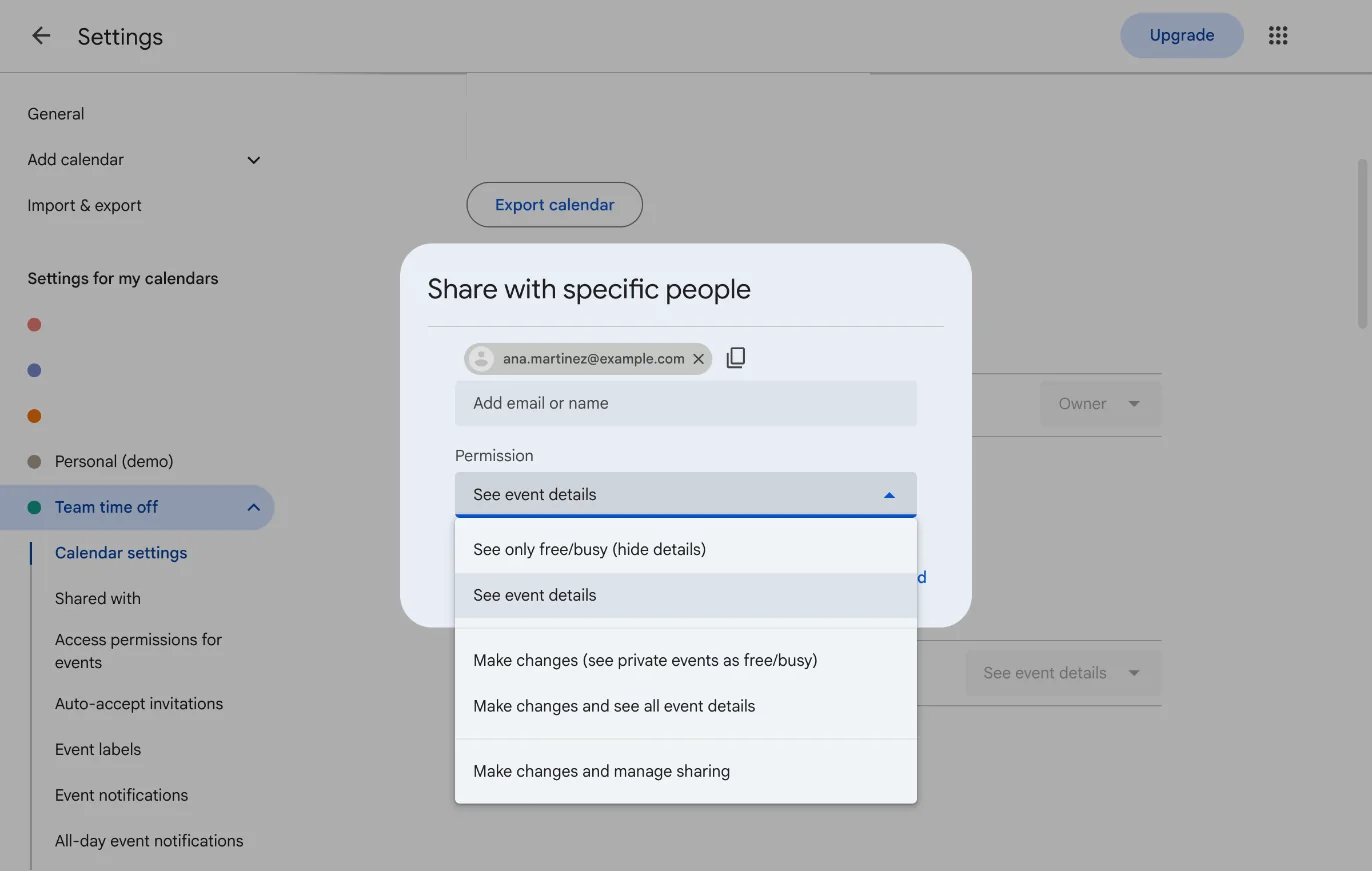Go to Access permissions for events
Viewport: 1372px width, 871px height.
(x=138, y=651)
